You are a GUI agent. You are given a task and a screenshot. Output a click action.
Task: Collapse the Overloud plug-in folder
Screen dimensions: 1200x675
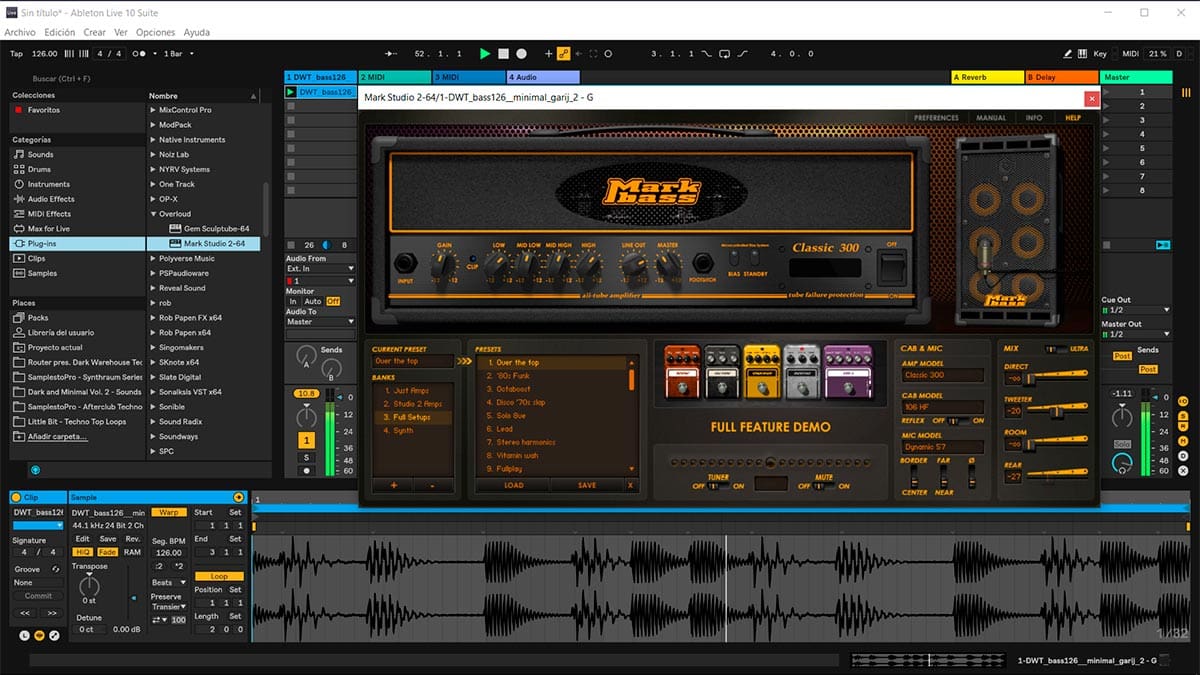pos(153,214)
